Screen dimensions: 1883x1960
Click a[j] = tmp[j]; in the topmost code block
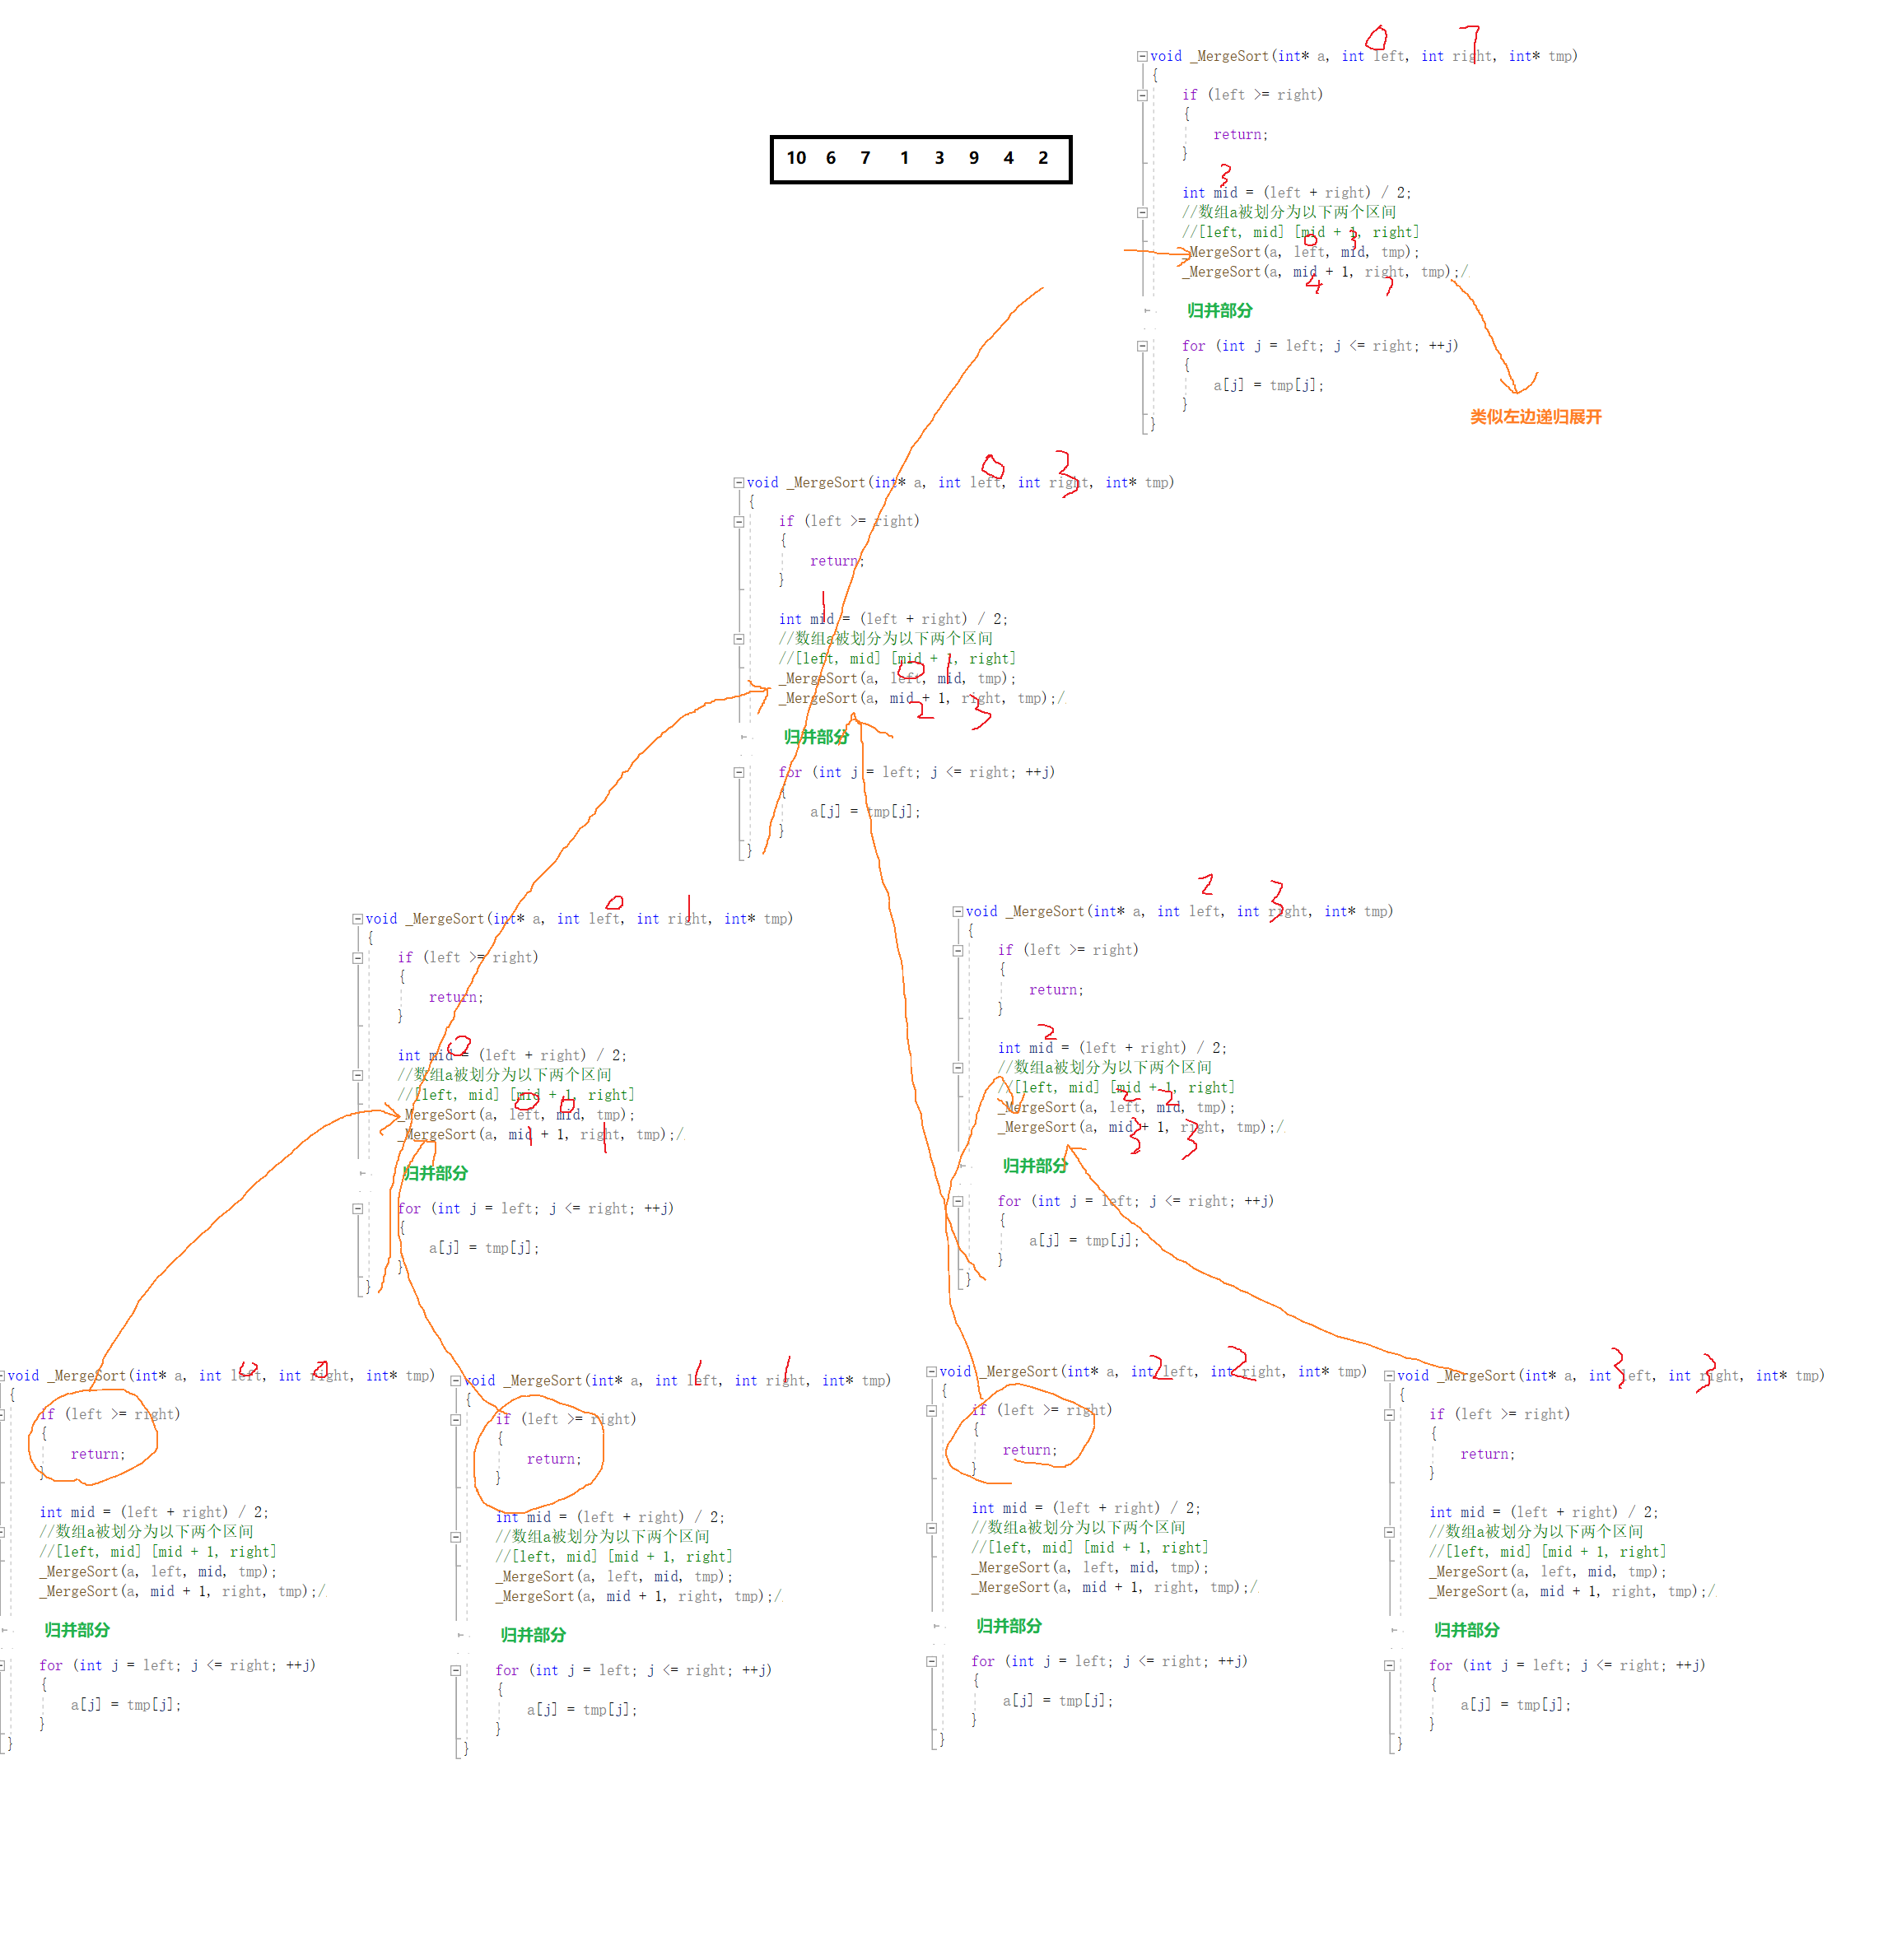click(x=1268, y=385)
